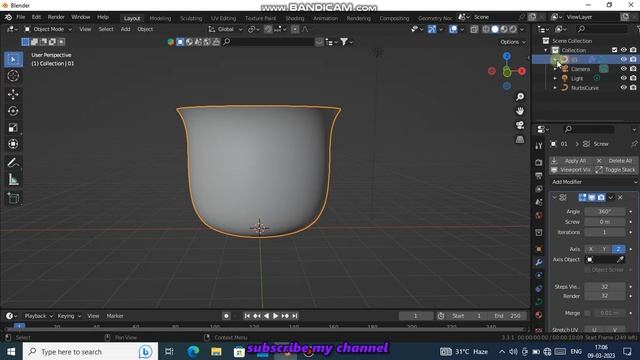The image size is (640, 360).
Task: Enable solid viewport shading sphere
Action: 495,29
